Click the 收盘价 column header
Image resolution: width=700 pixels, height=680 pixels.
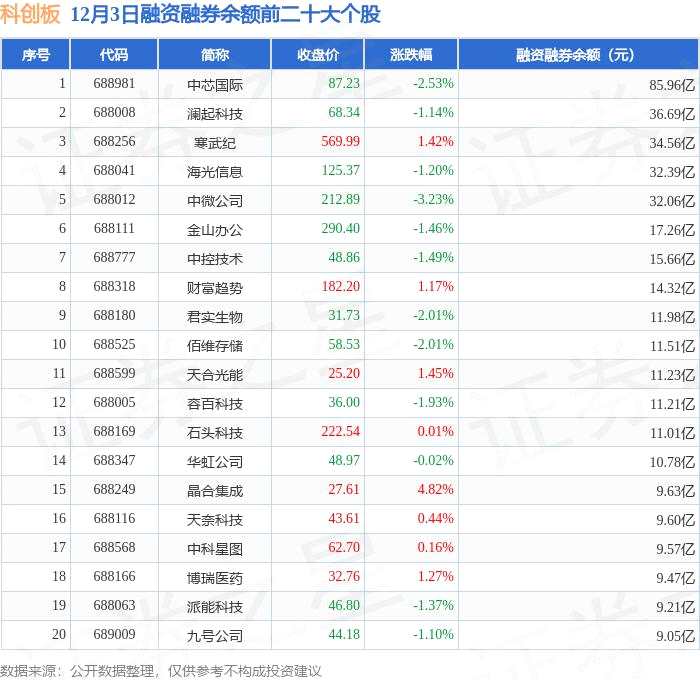click(x=318, y=55)
